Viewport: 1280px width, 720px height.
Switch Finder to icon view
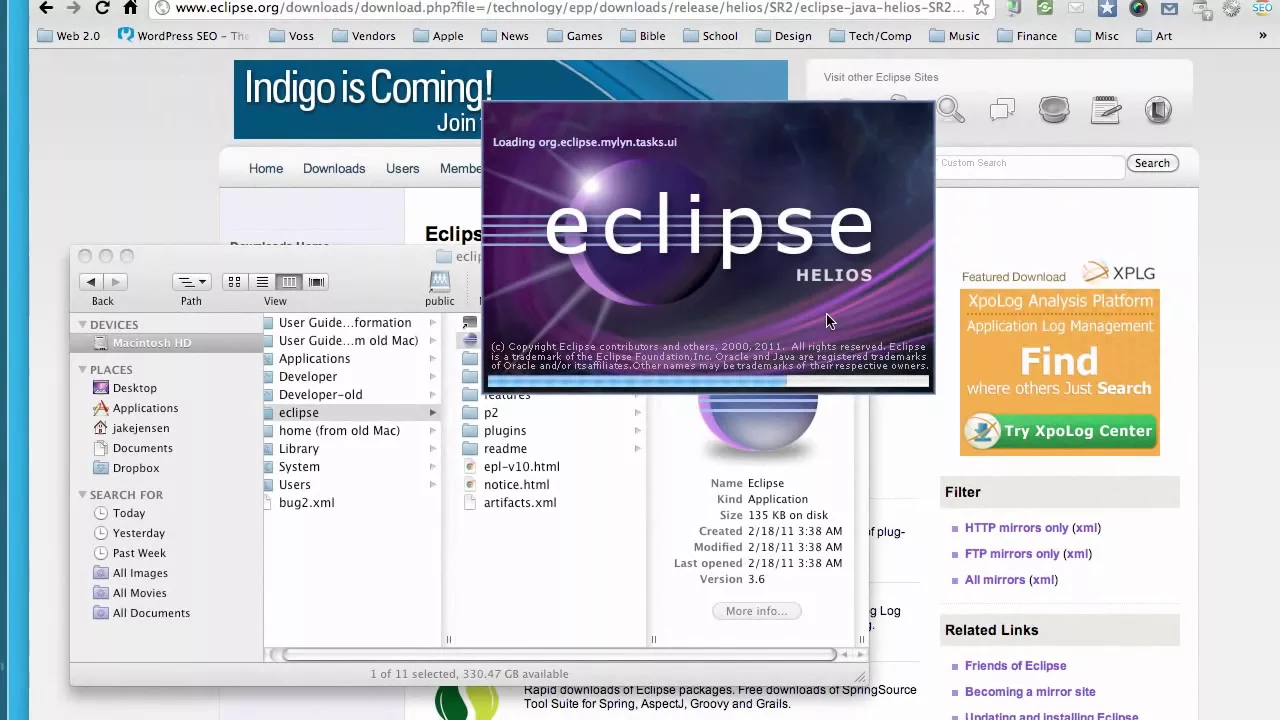coord(234,282)
